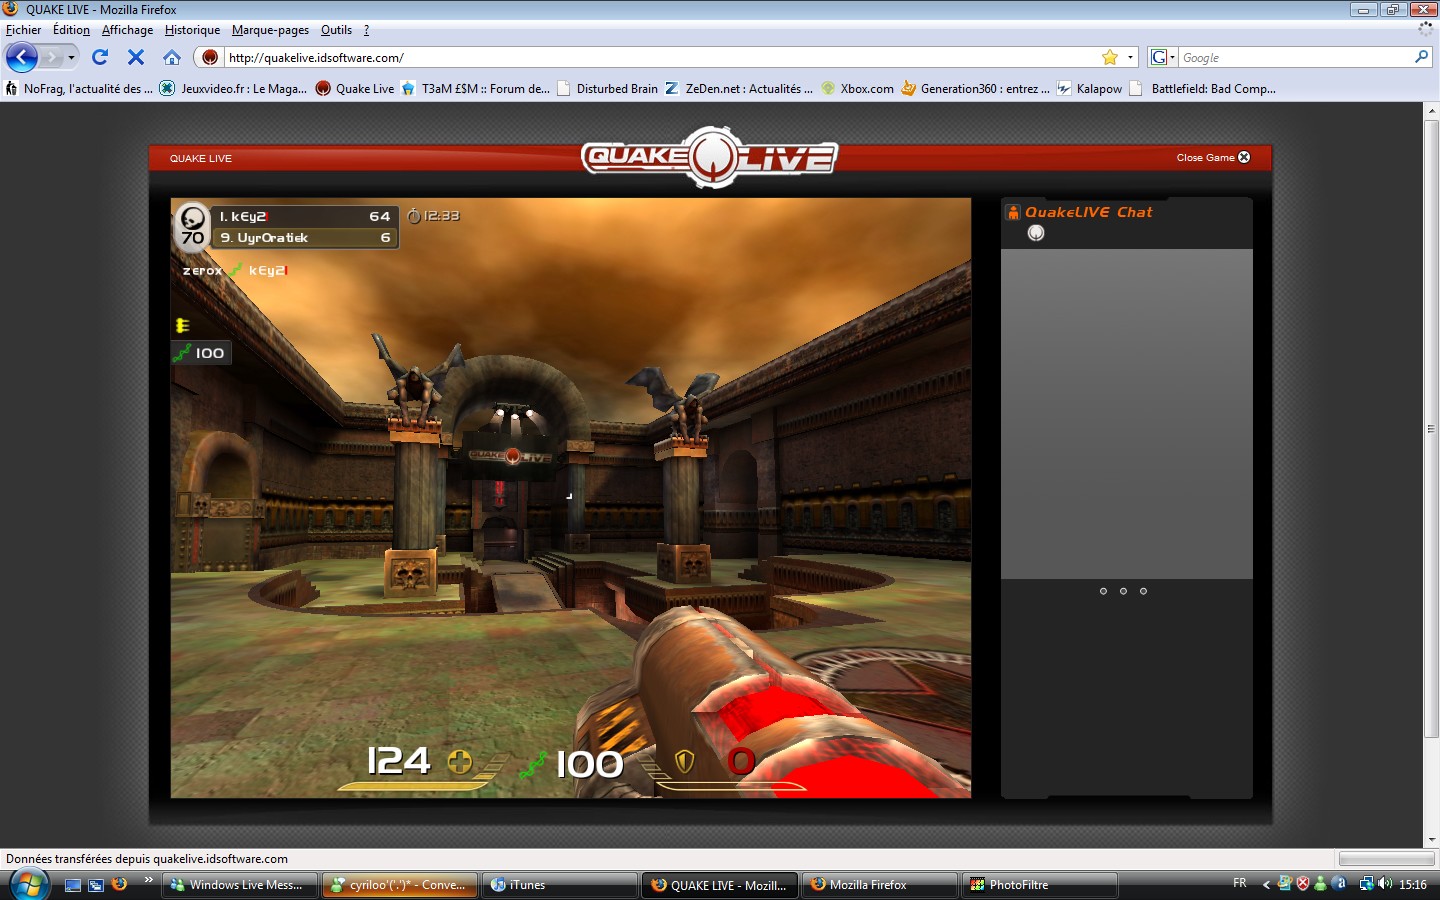Click the match timer clock icon

point(414,215)
